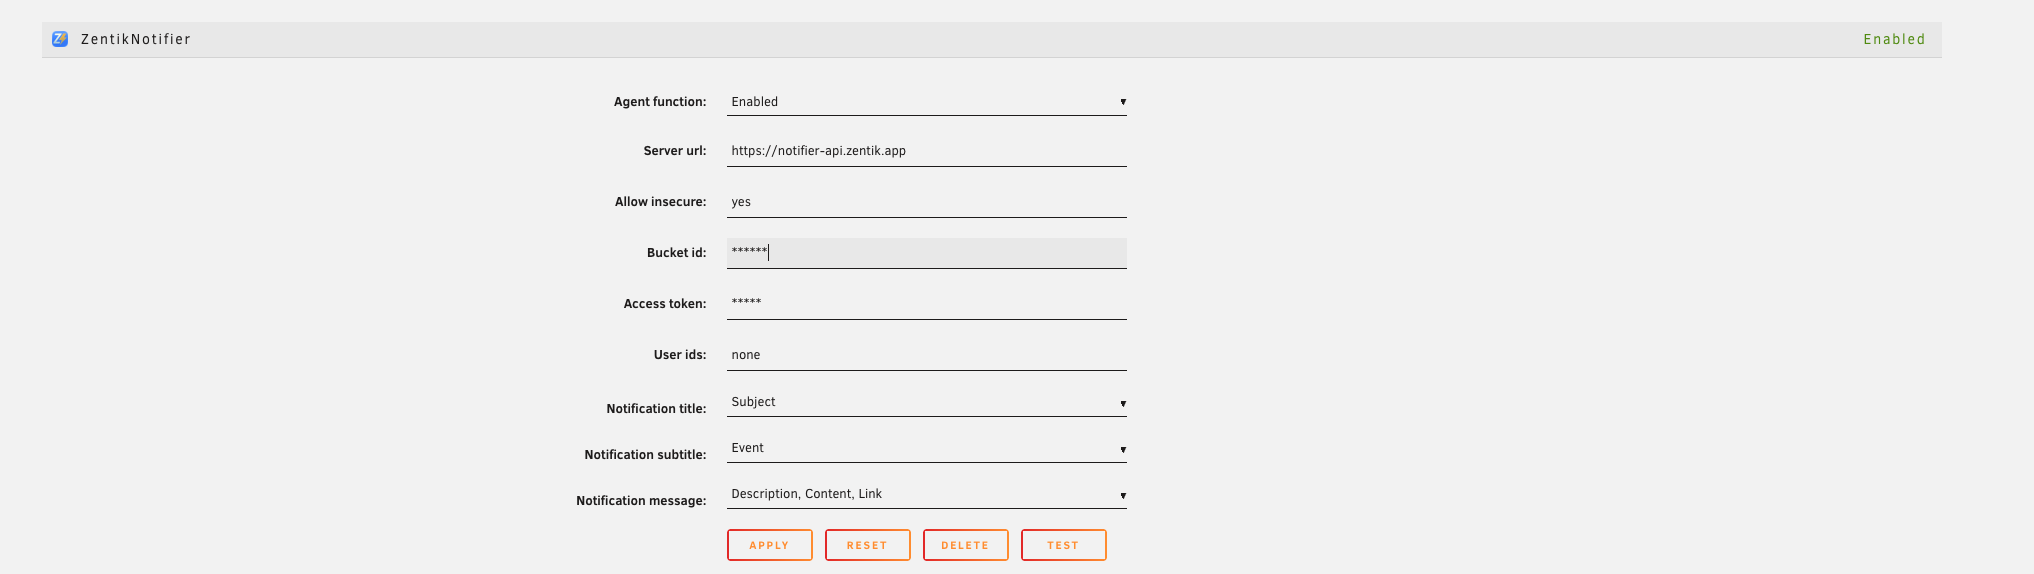Click the green Enabled status text
This screenshot has width=2034, height=574.
tap(1893, 39)
